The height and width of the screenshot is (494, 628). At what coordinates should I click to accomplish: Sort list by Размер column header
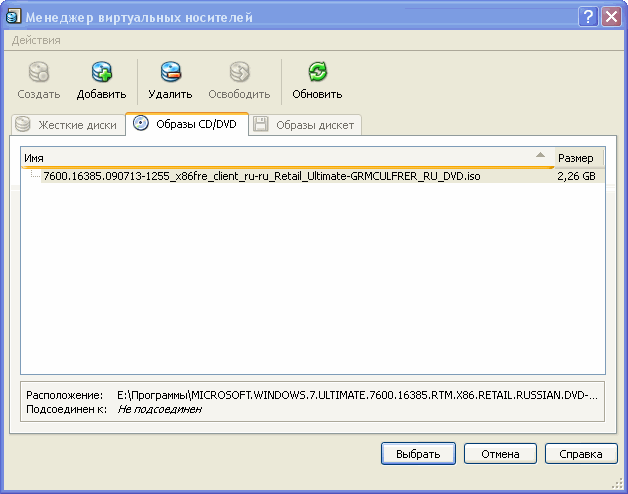coord(578,158)
